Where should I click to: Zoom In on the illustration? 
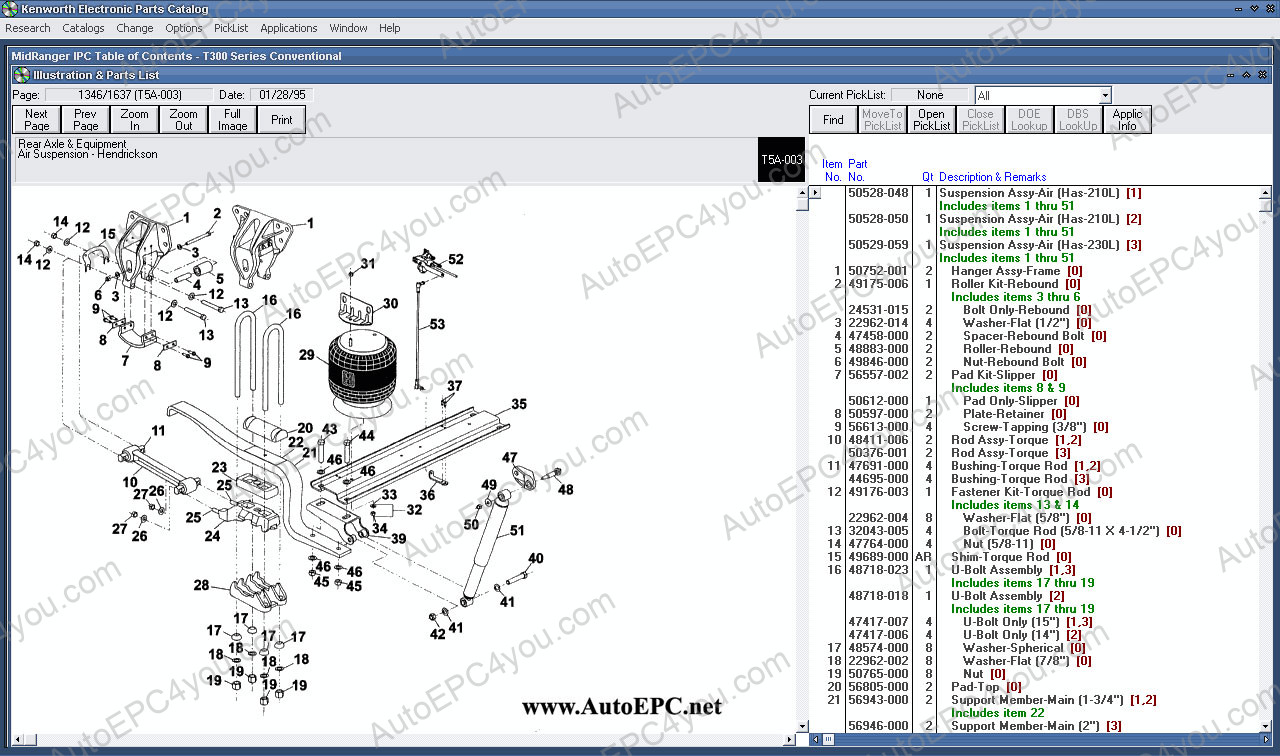(135, 120)
